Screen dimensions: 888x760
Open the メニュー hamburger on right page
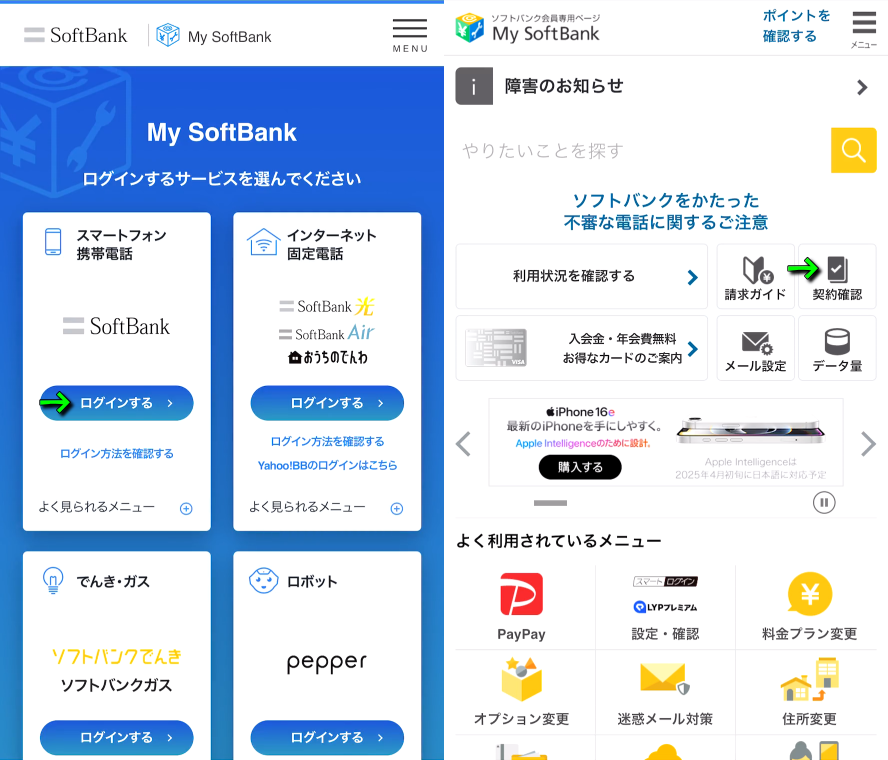click(864, 29)
